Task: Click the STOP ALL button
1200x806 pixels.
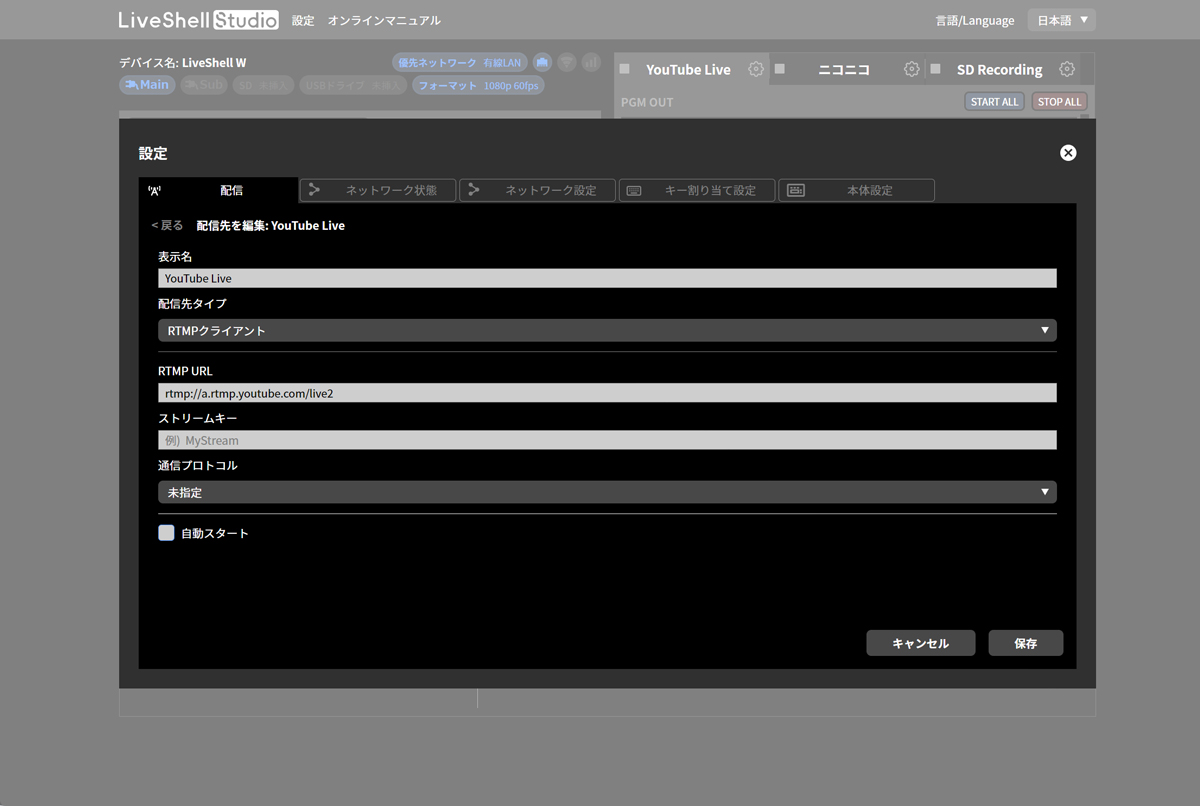Action: tap(1059, 102)
